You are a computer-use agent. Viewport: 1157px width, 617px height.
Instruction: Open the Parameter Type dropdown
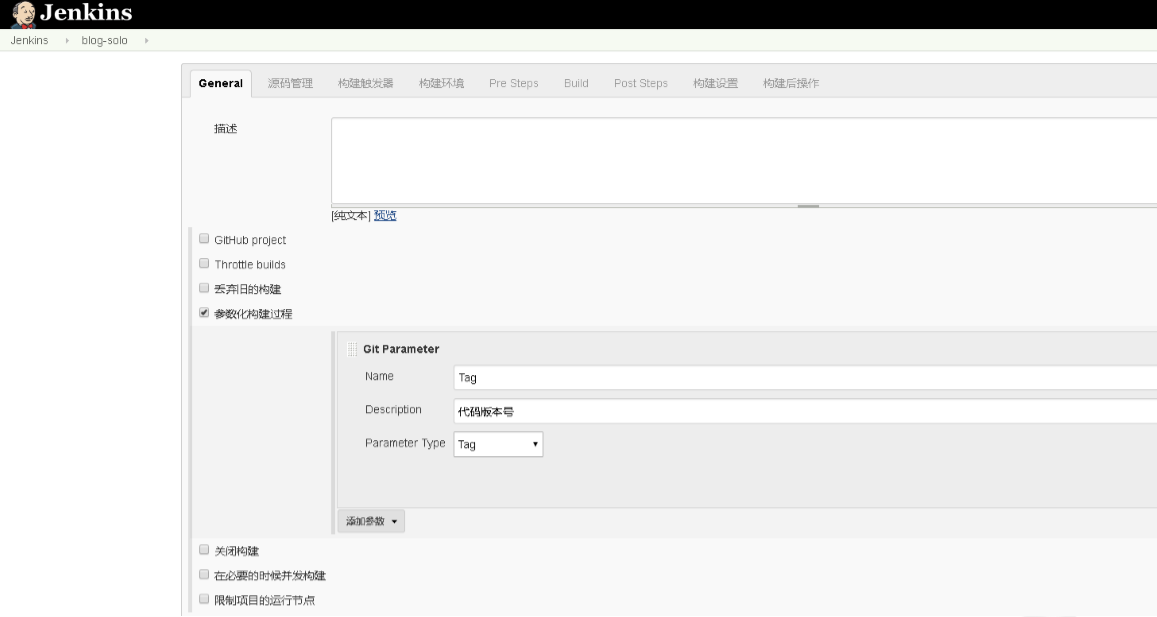click(498, 444)
